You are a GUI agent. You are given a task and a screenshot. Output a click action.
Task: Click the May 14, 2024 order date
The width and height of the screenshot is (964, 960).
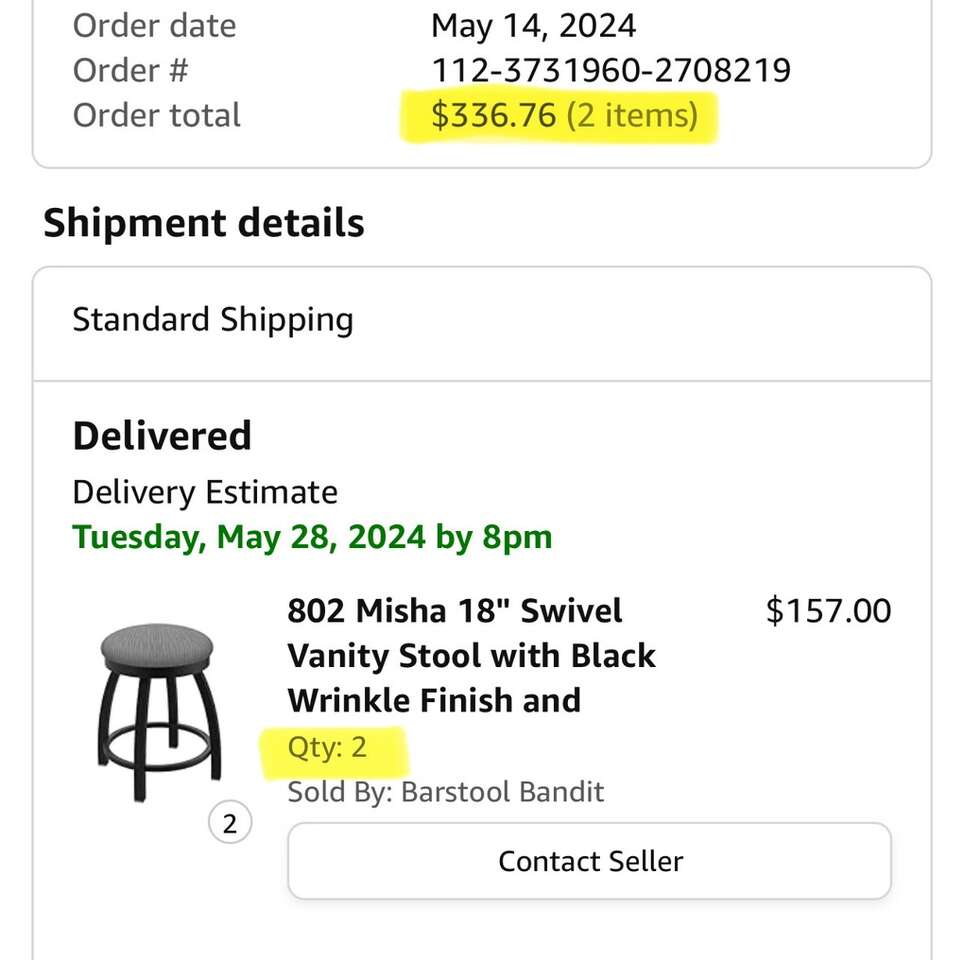coord(533,25)
